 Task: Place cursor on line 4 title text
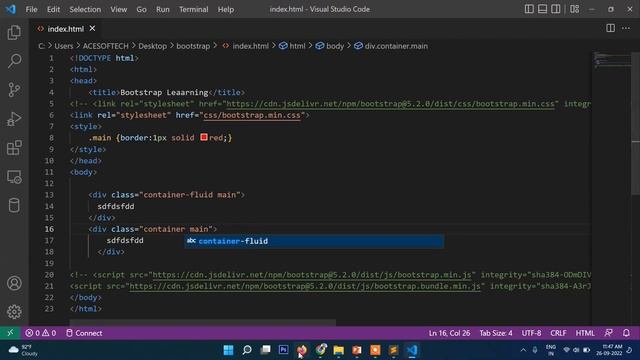click(164, 92)
